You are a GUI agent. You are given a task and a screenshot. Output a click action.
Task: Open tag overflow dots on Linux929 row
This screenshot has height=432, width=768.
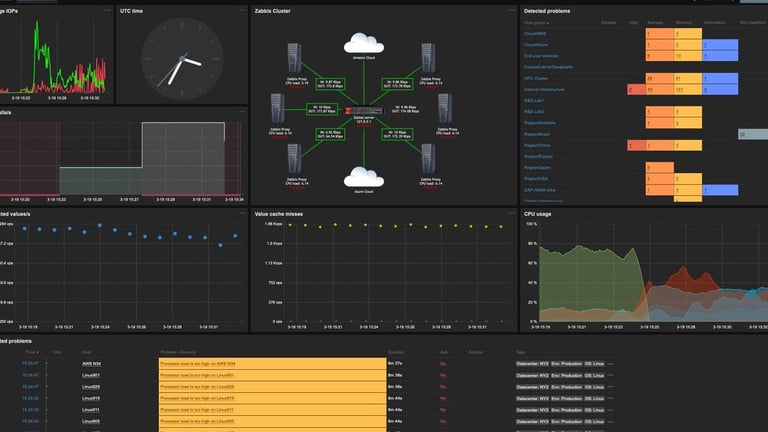pyautogui.click(x=610, y=387)
